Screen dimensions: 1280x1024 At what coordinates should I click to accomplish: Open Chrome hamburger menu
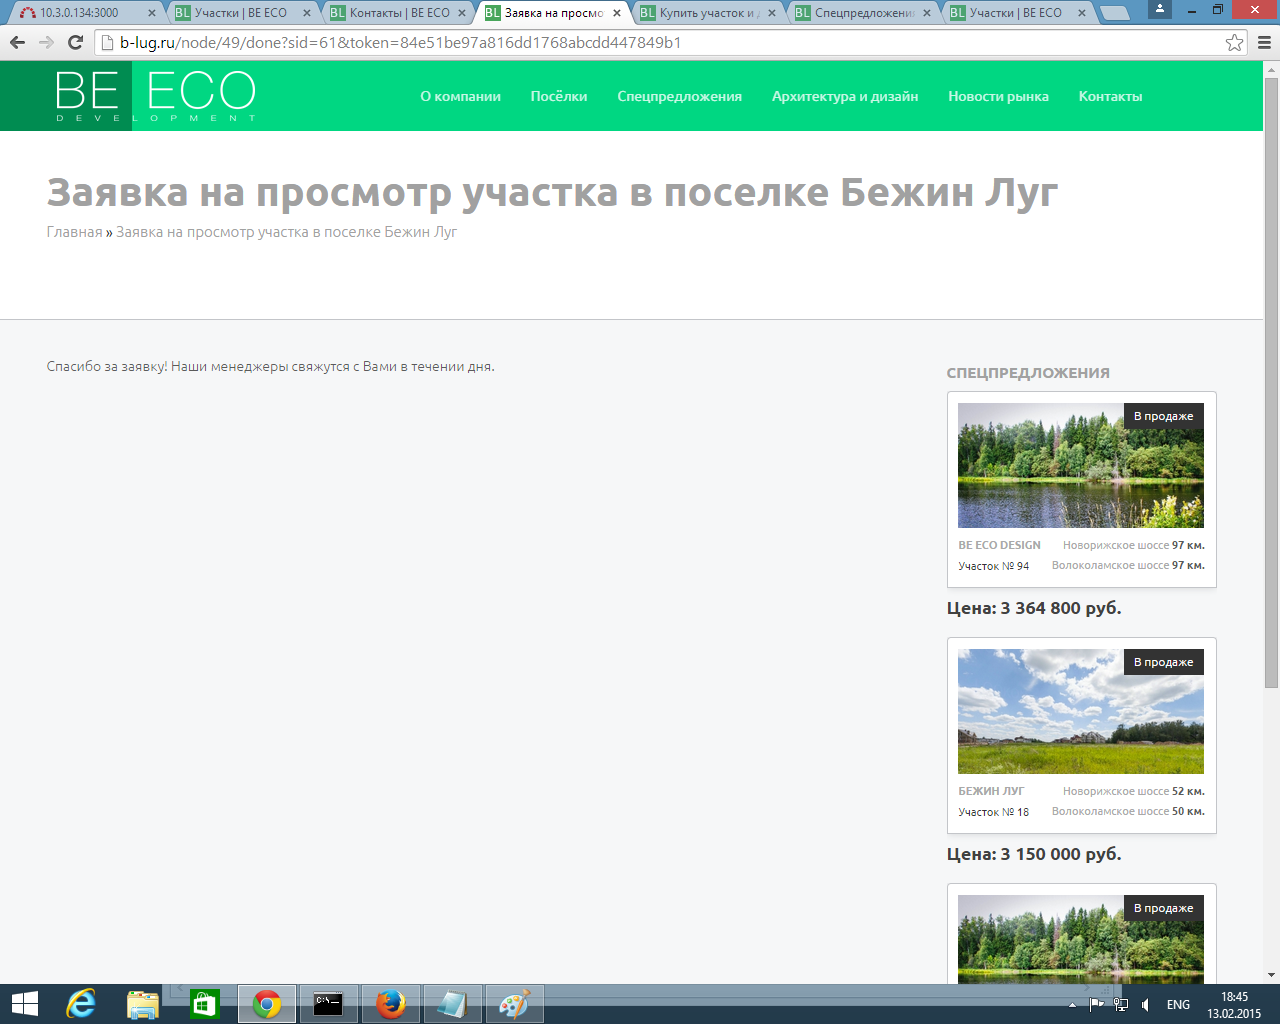(1264, 43)
